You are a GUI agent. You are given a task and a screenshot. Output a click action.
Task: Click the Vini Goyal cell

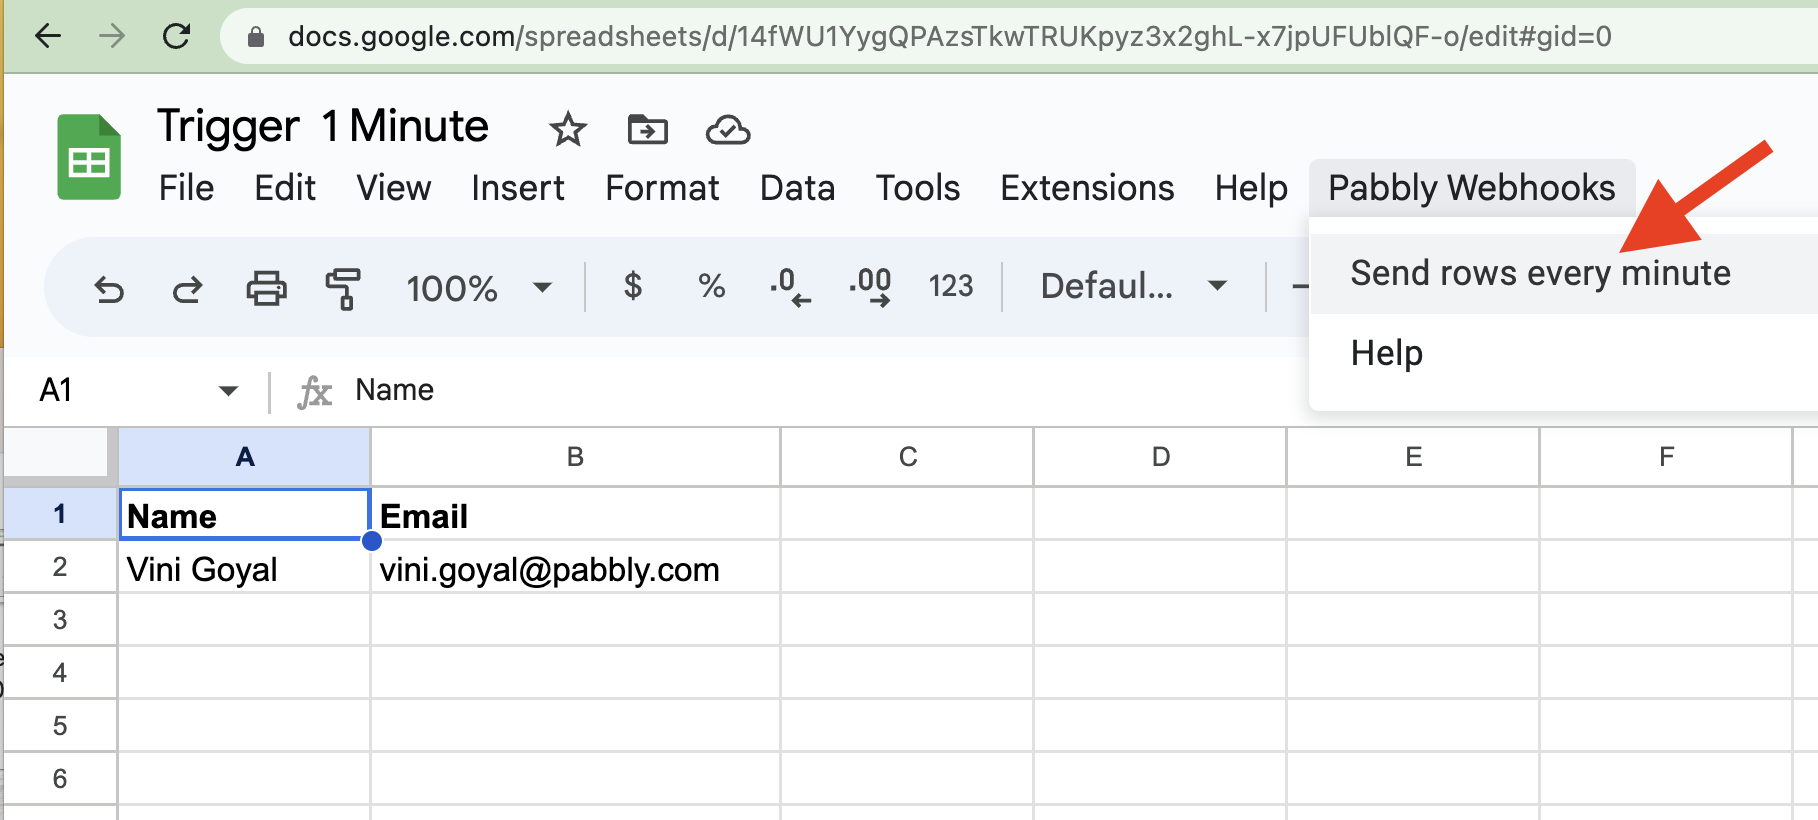coord(245,568)
